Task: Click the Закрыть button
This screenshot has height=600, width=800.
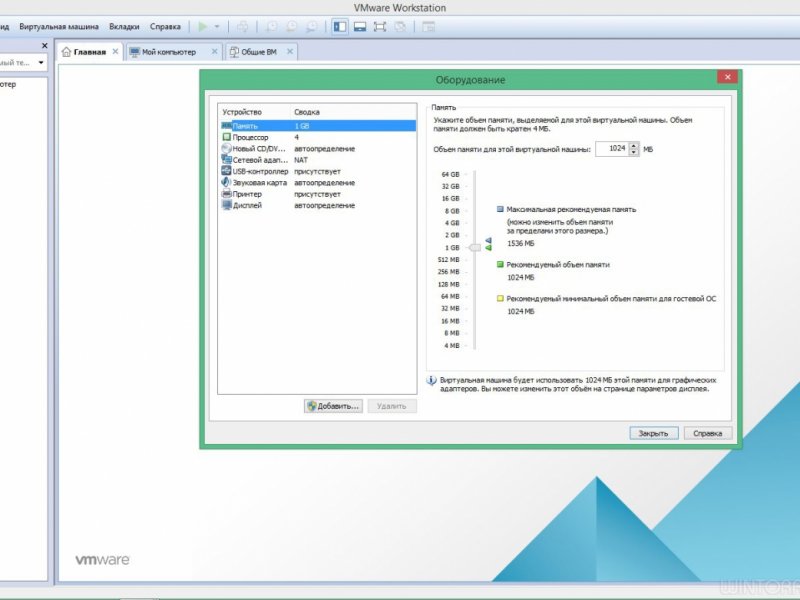Action: point(654,433)
